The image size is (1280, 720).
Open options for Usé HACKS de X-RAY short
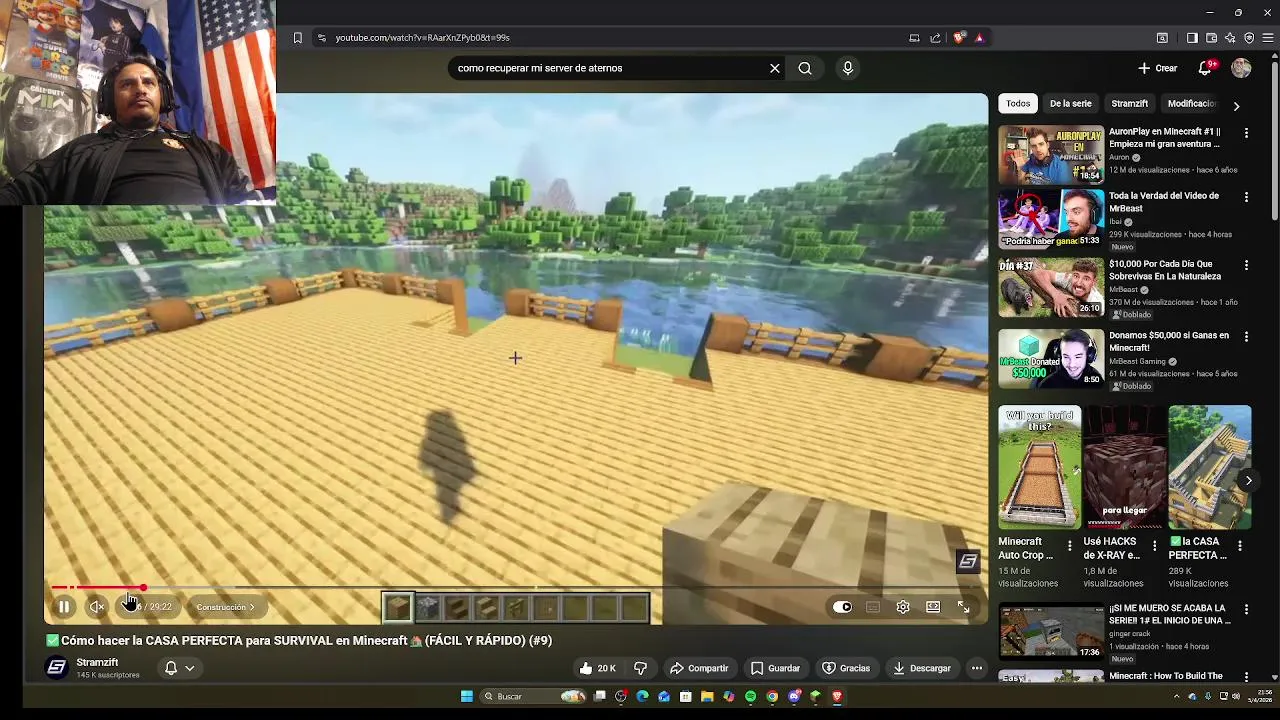click(1155, 546)
